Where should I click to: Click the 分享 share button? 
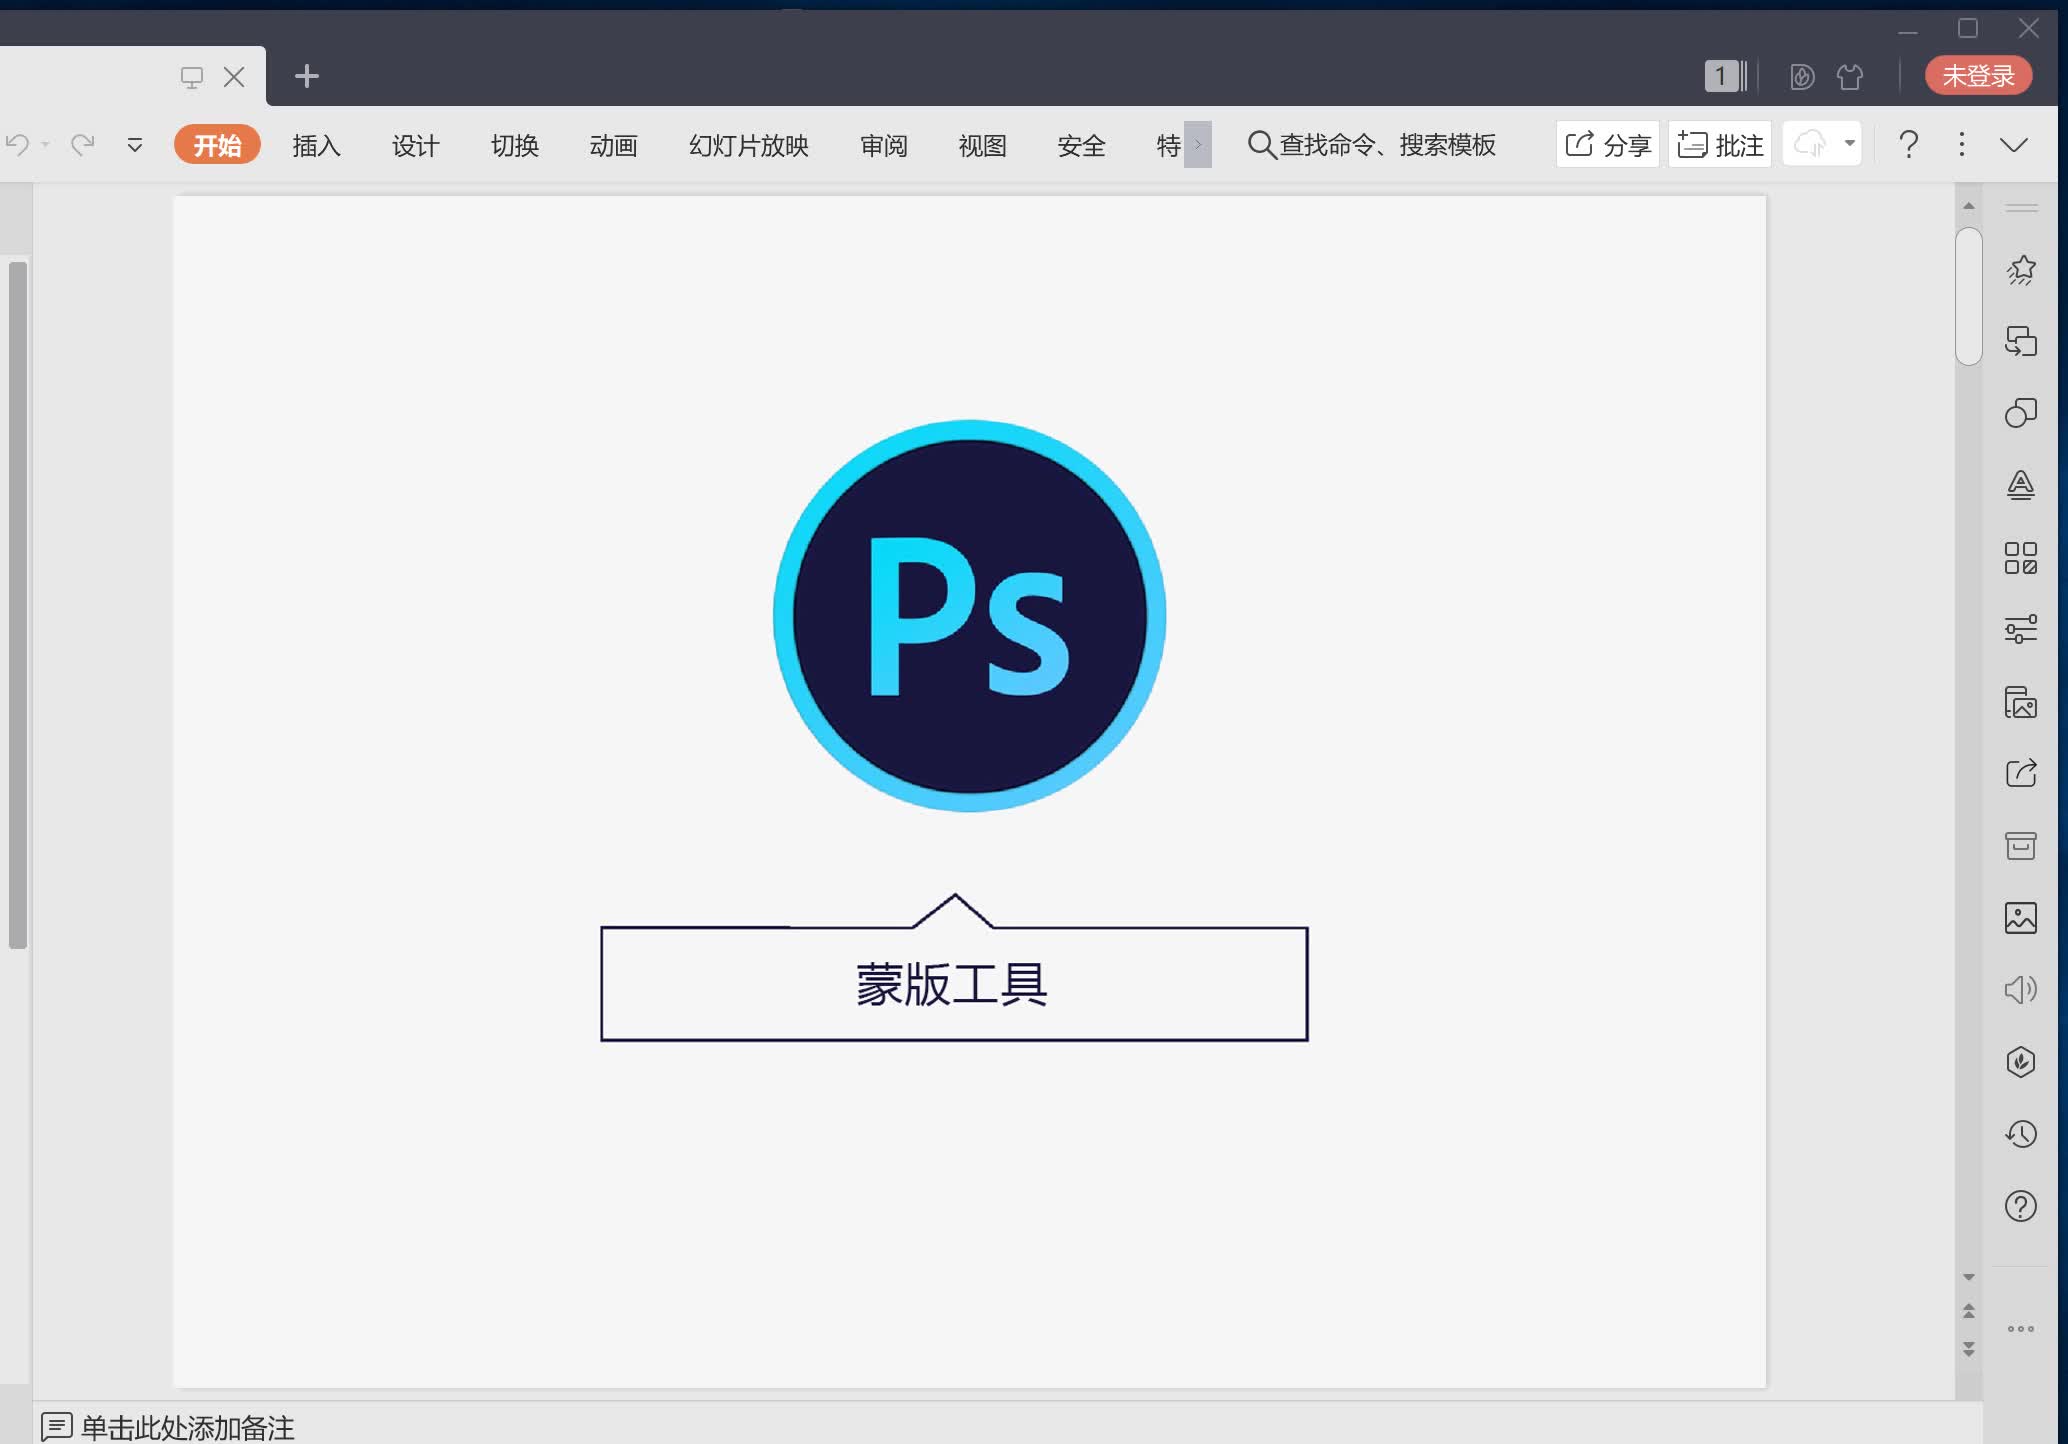tap(1607, 145)
